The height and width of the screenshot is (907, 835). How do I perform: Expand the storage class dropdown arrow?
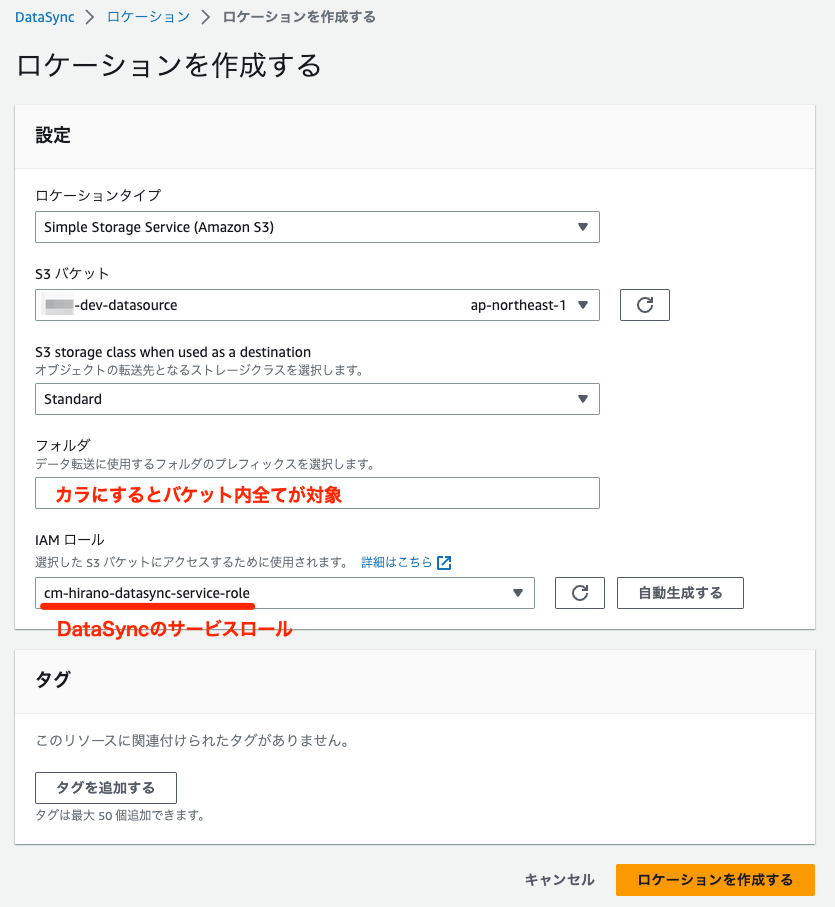(585, 399)
